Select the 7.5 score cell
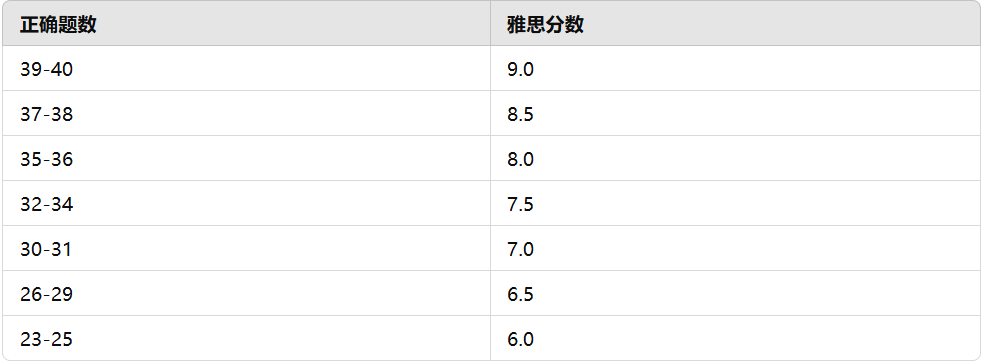 pyautogui.click(x=734, y=203)
